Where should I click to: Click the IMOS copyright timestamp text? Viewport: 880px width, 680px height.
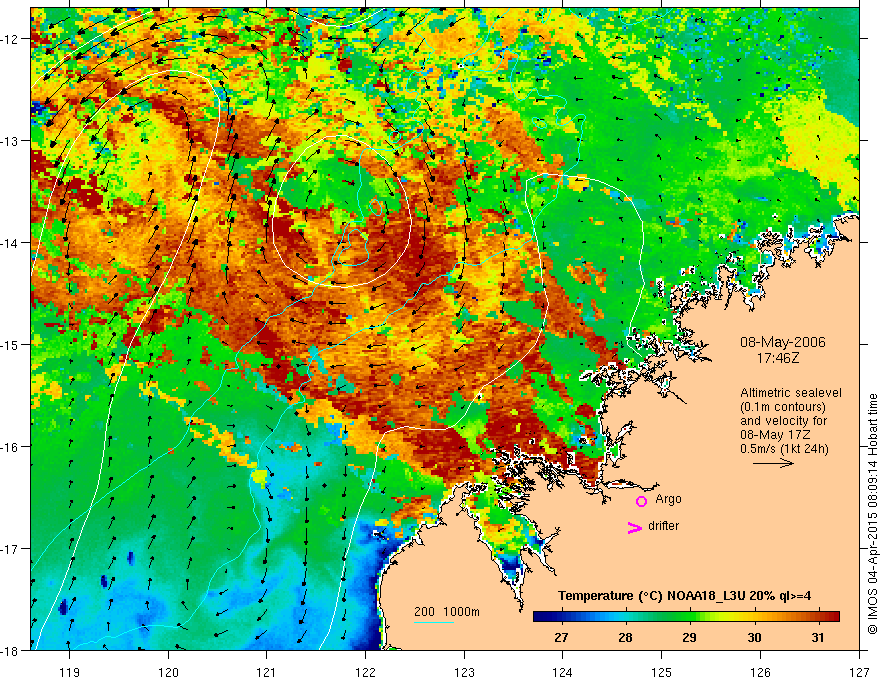pos(872,513)
